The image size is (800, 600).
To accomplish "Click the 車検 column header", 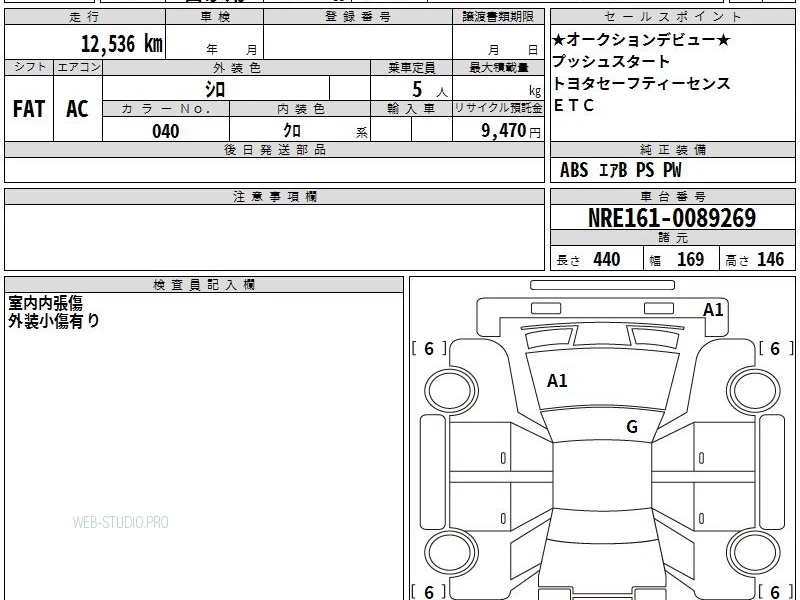I will pos(214,17).
